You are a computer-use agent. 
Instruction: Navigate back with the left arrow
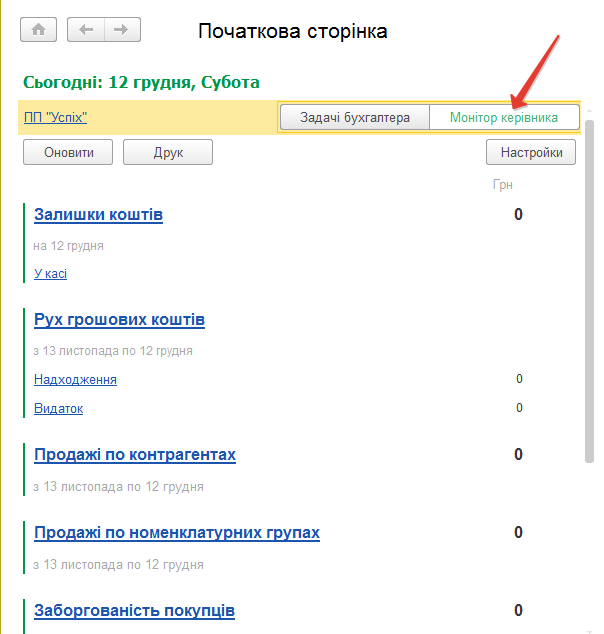pyautogui.click(x=86, y=30)
